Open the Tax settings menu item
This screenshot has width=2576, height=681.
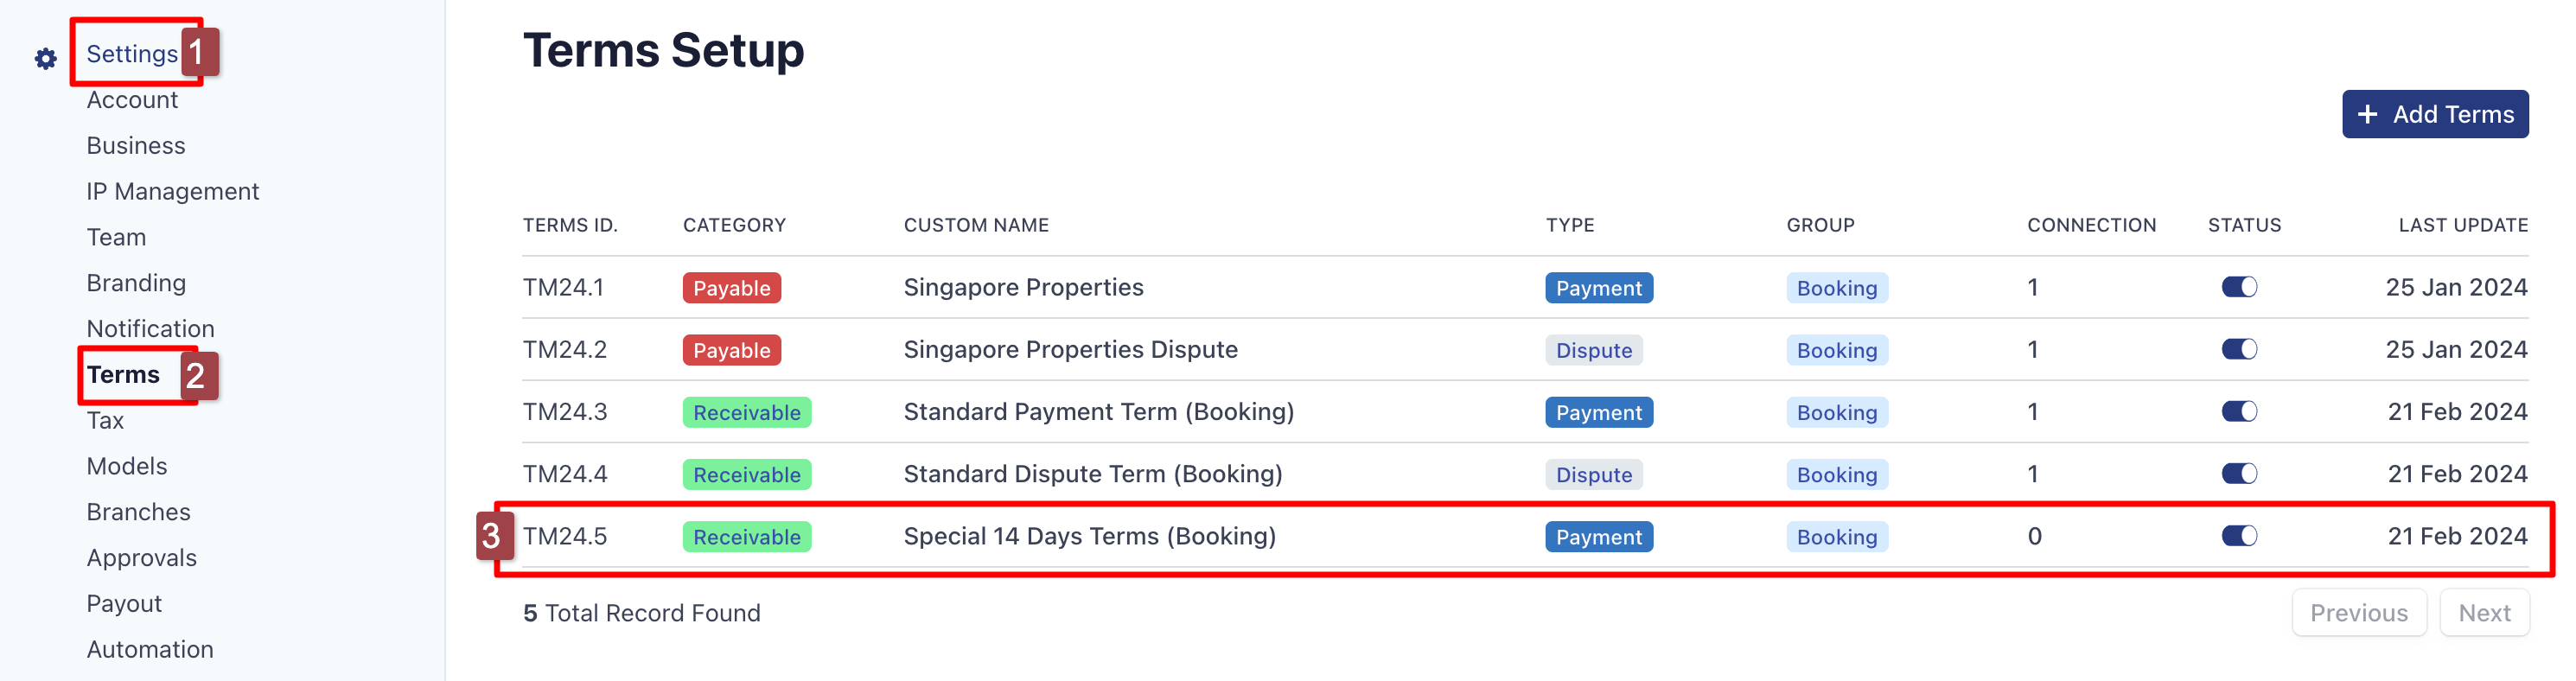coord(105,420)
